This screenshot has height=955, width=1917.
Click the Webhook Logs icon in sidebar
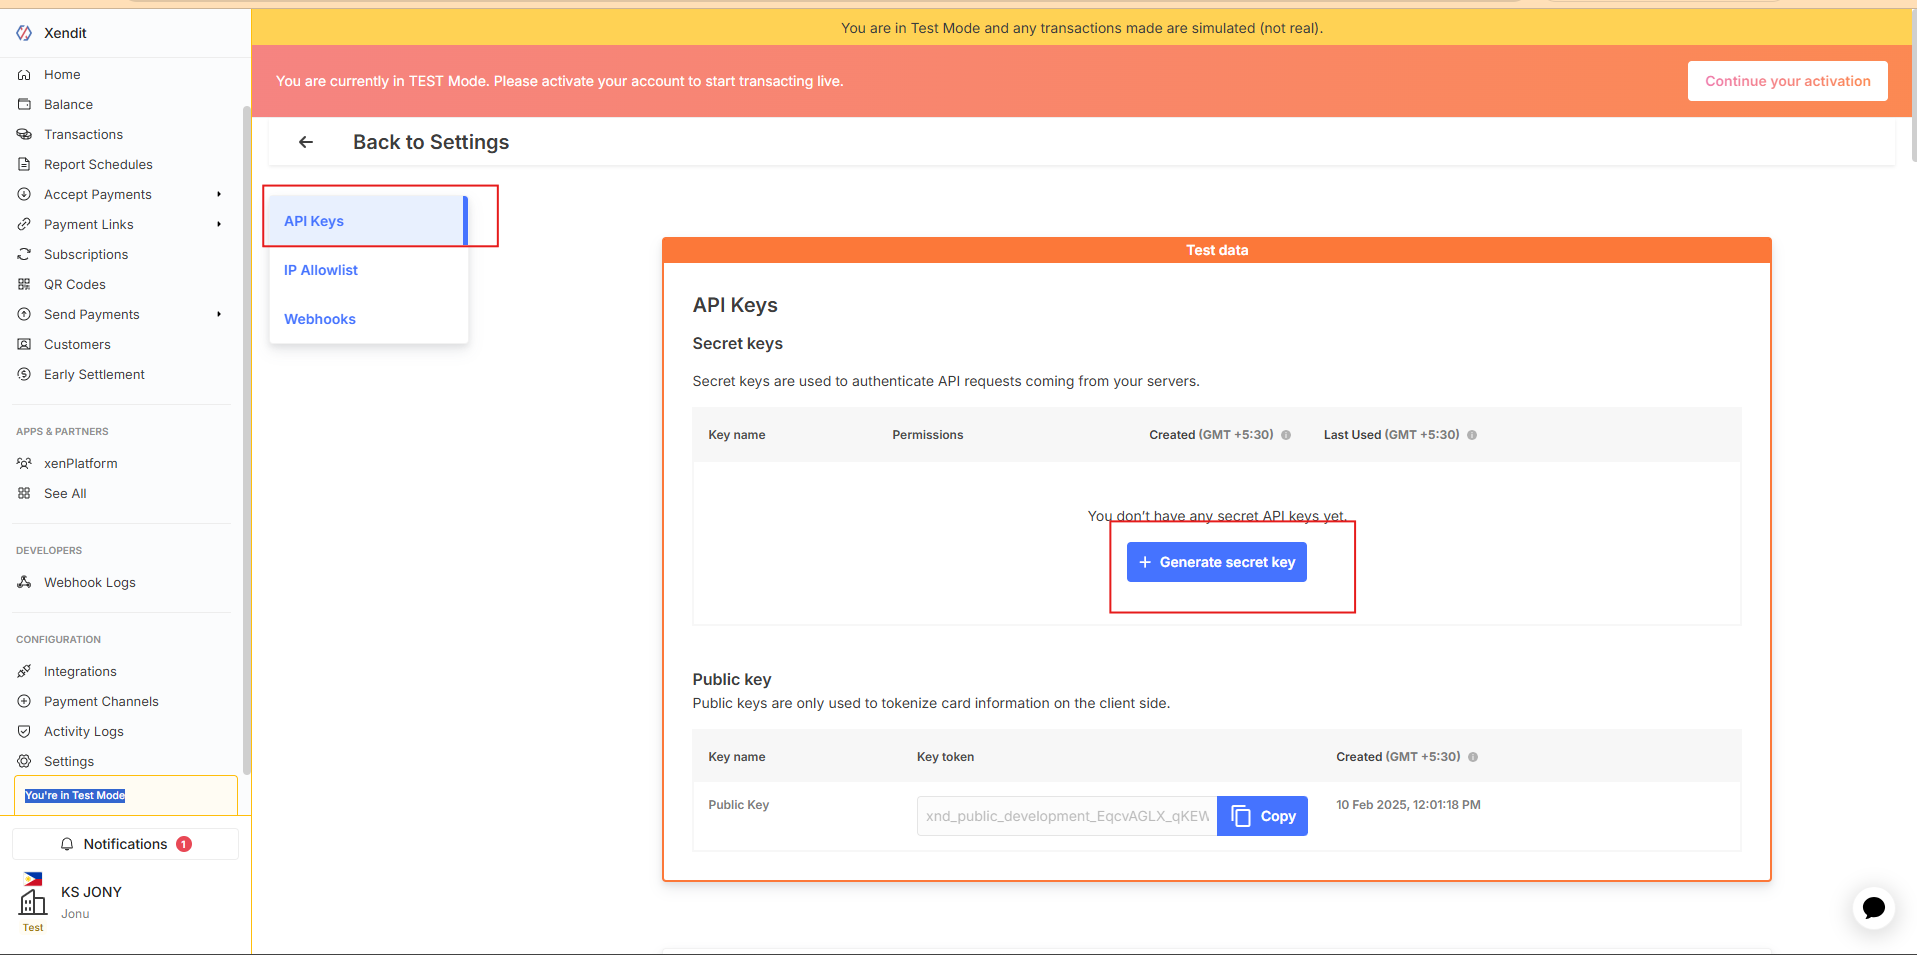click(x=24, y=582)
